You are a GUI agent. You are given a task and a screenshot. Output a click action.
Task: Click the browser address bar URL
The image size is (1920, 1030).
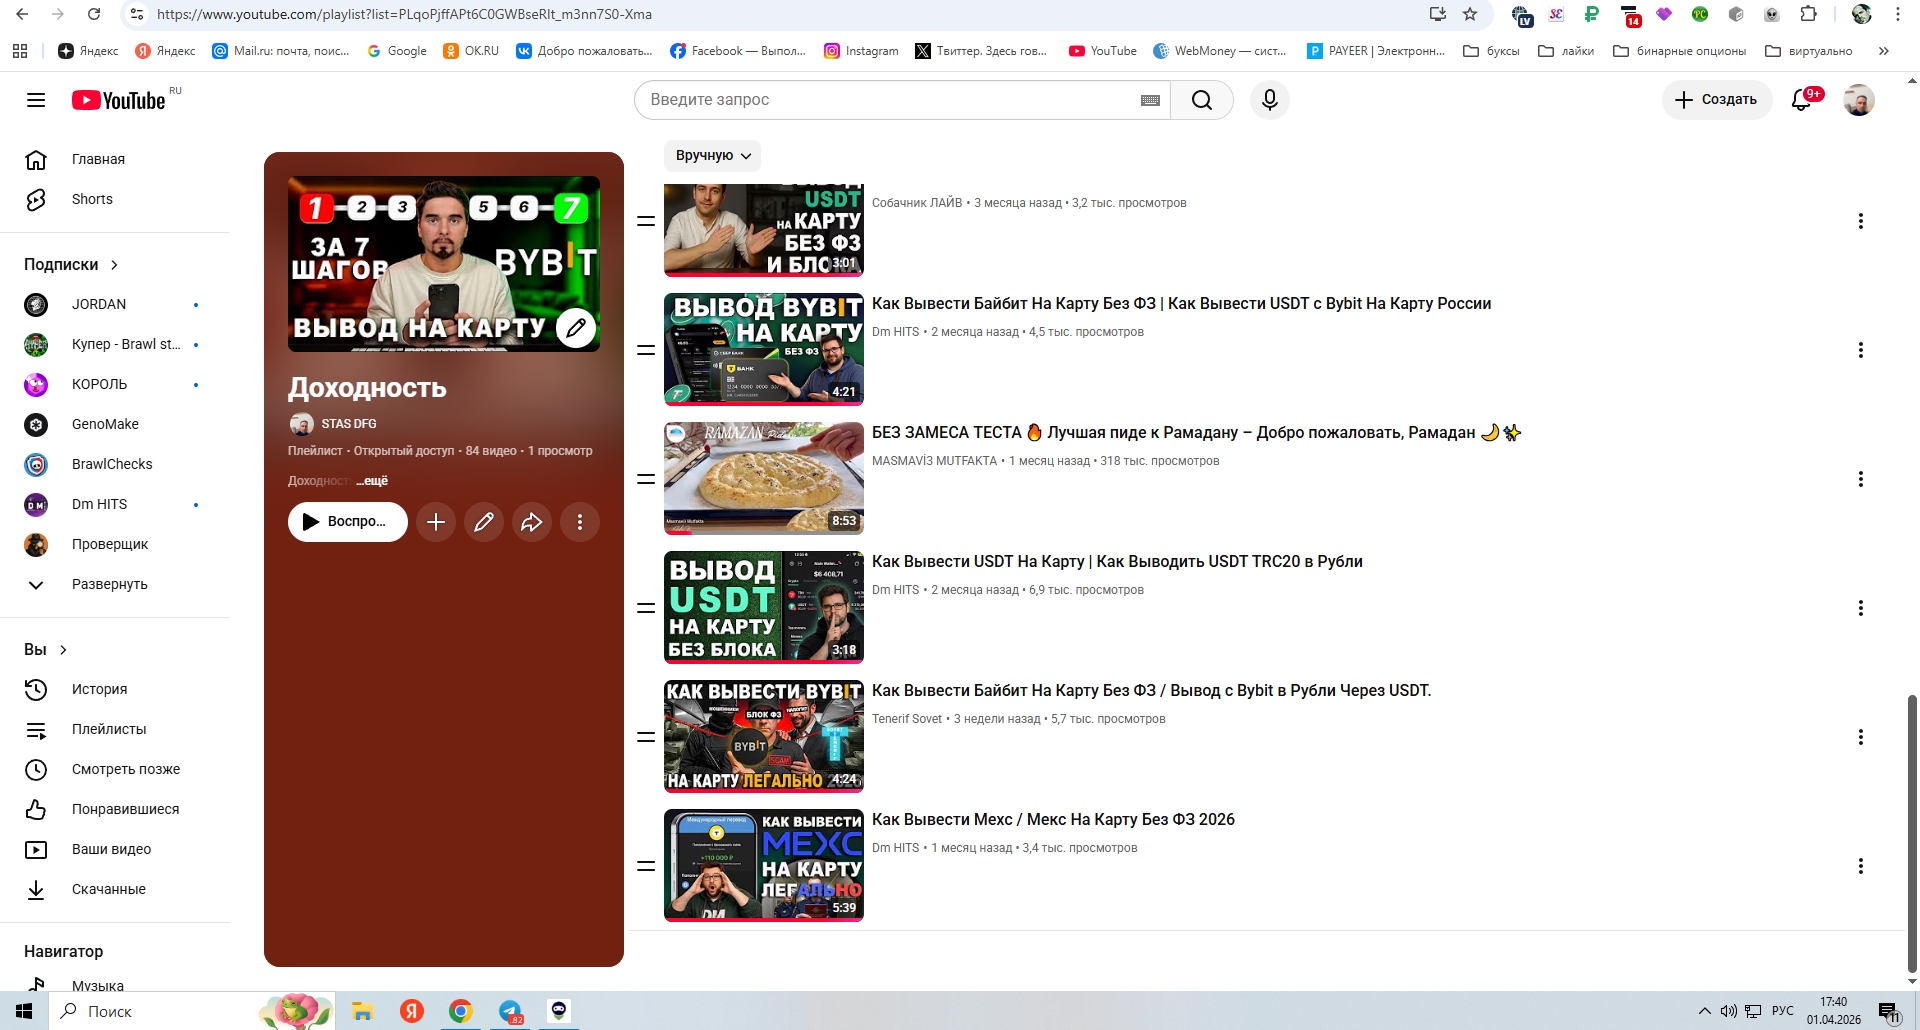tap(404, 14)
